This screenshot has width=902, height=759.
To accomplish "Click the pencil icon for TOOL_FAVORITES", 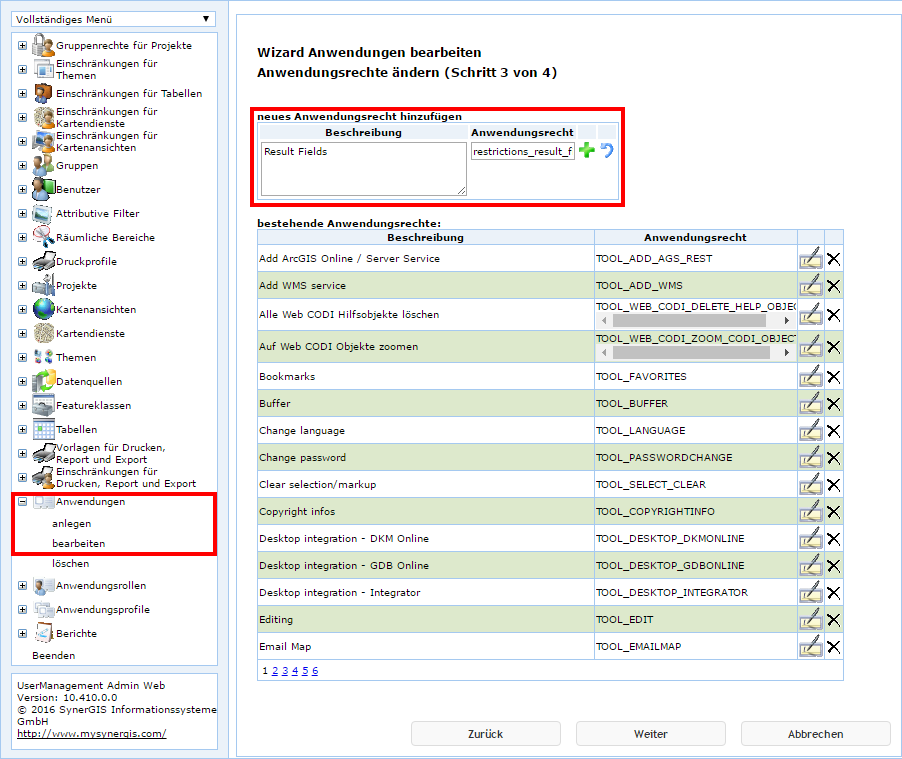I will pos(811,376).
